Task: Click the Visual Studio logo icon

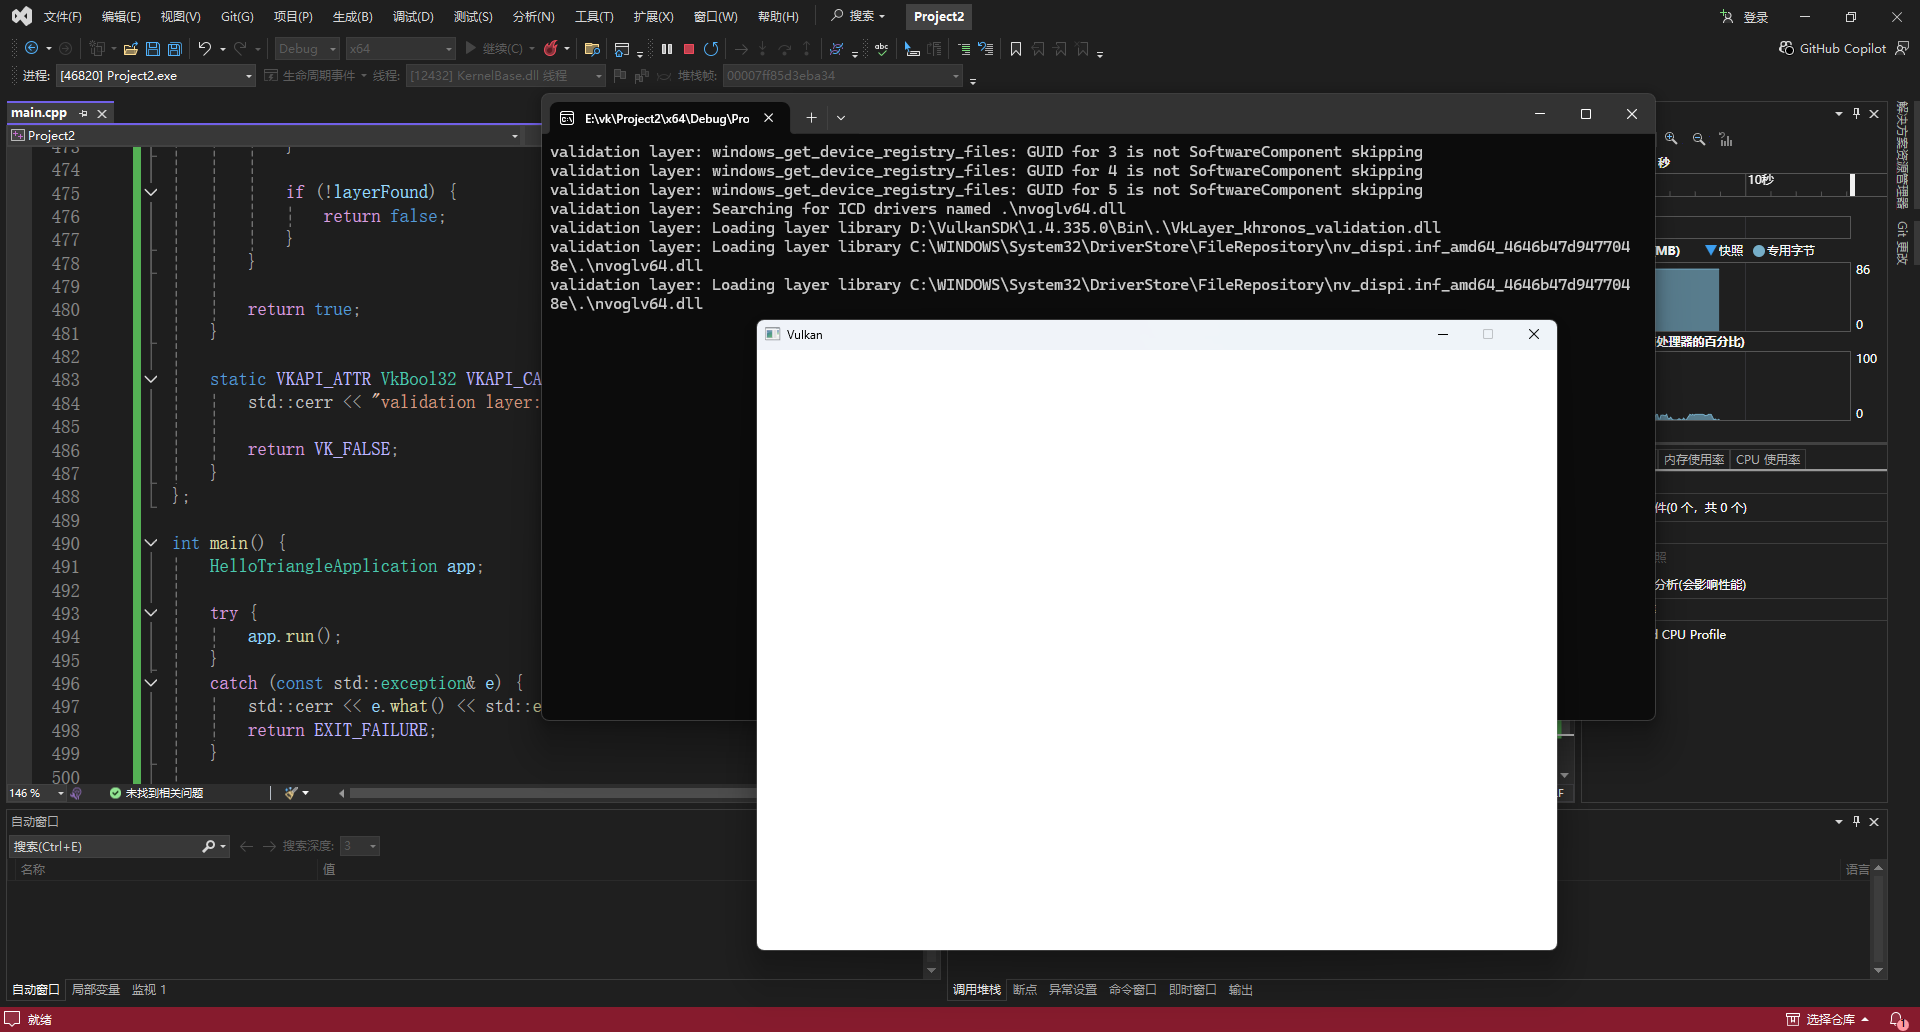Action: click(x=21, y=16)
